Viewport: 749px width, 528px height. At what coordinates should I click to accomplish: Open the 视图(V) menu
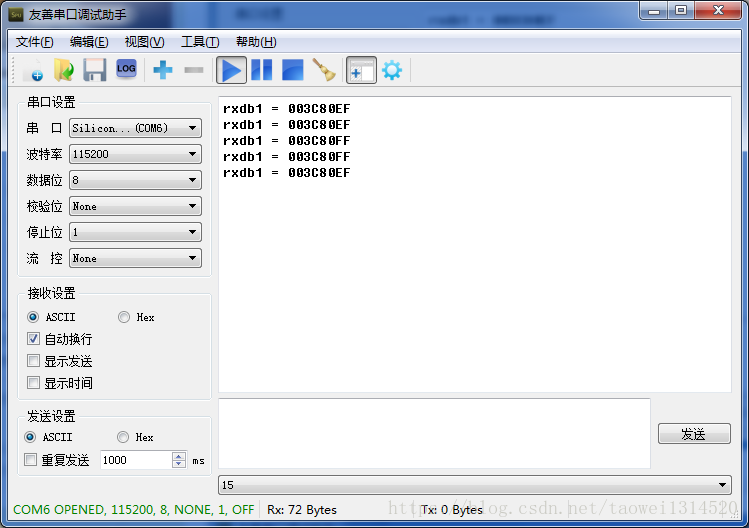pyautogui.click(x=144, y=42)
